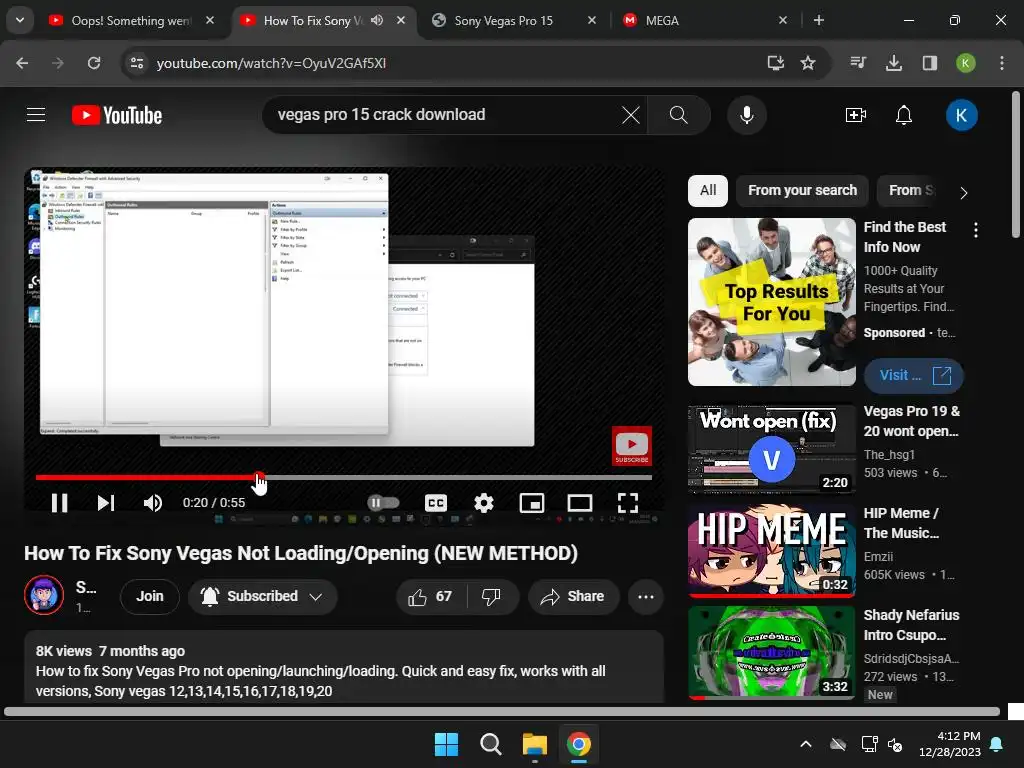Mute the tab via the speaker icon
Image resolution: width=1024 pixels, height=768 pixels.
(x=377, y=20)
